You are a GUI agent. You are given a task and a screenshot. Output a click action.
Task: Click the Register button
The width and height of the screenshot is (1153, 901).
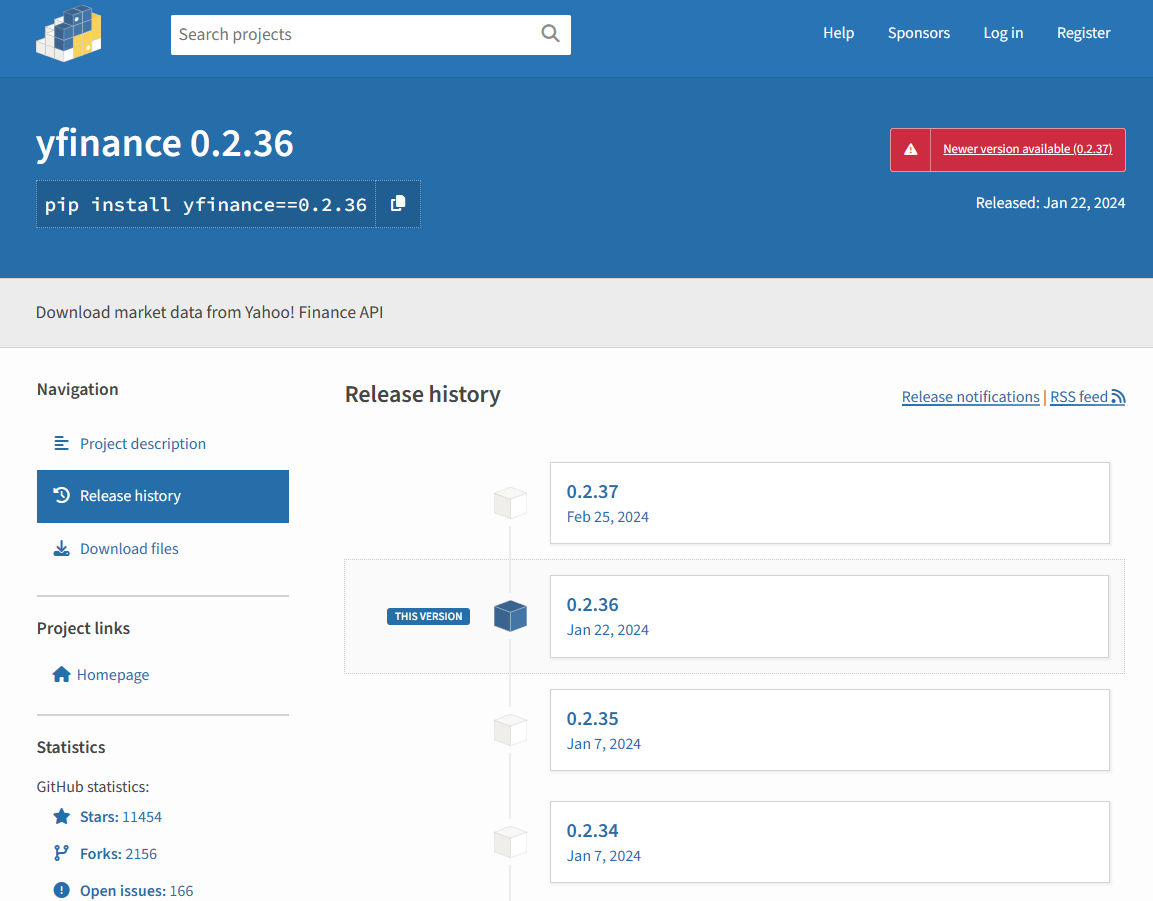point(1083,33)
